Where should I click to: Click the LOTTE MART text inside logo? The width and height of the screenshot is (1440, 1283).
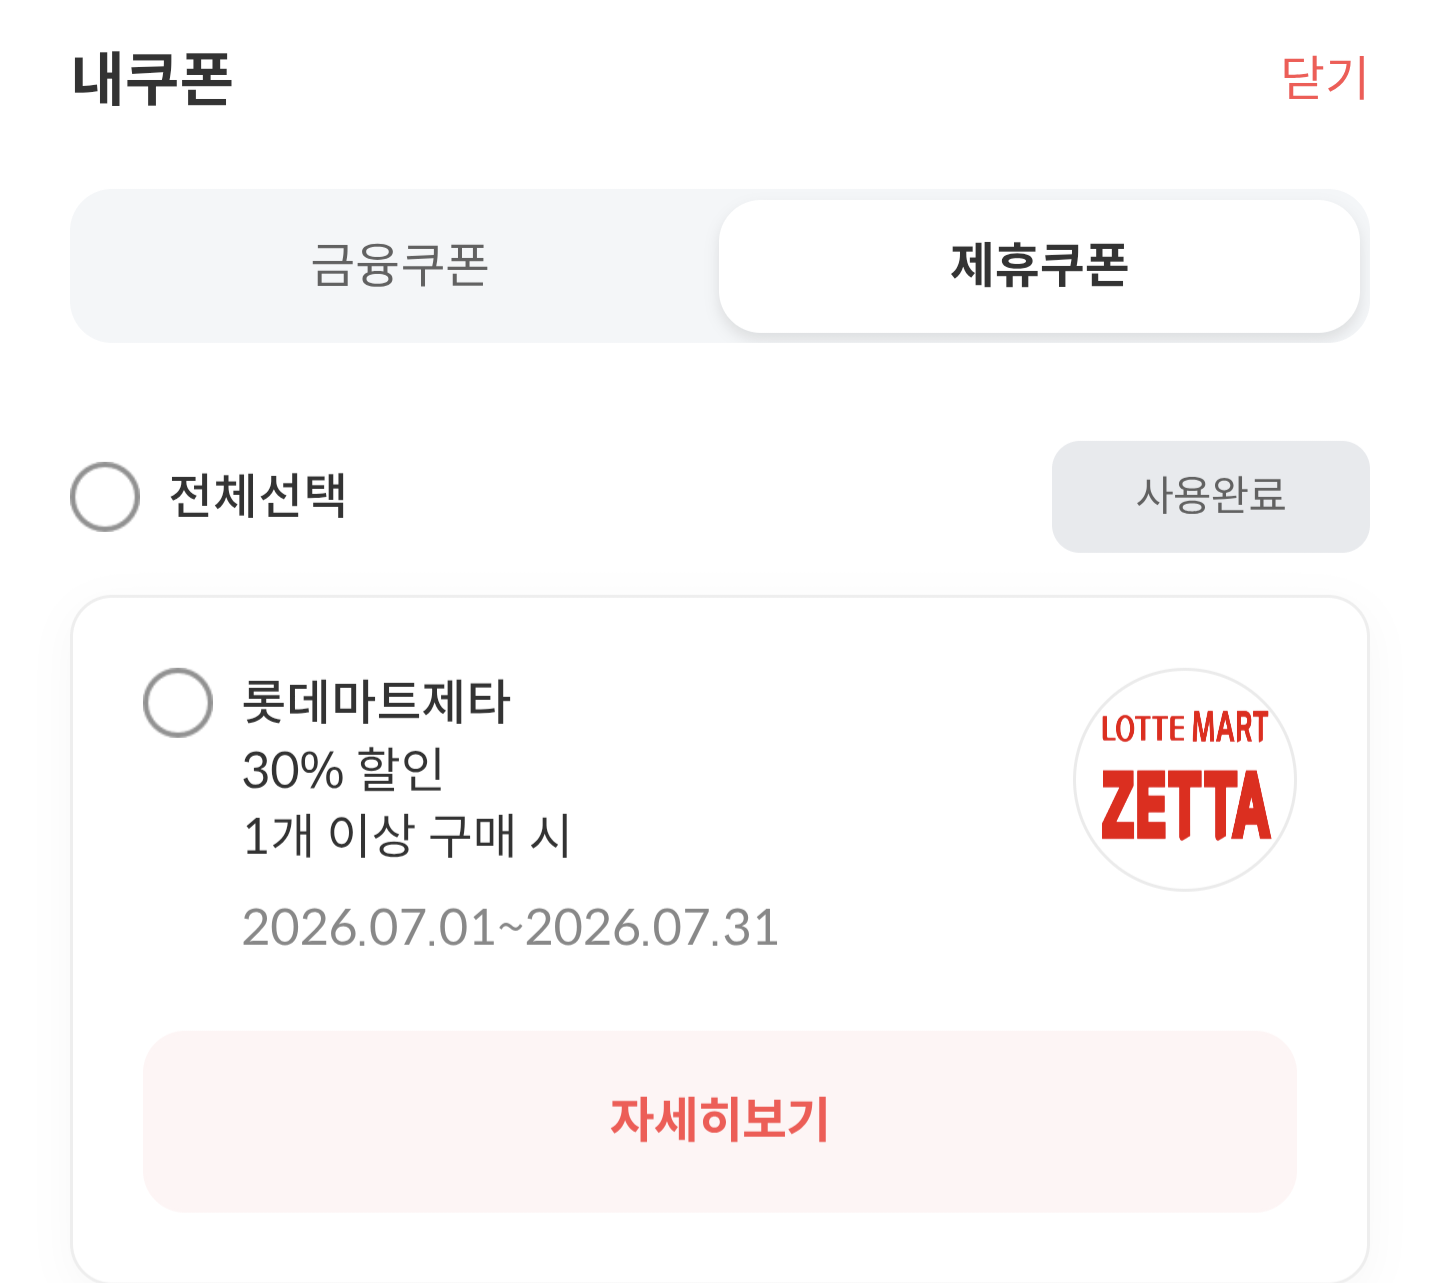1185,728
